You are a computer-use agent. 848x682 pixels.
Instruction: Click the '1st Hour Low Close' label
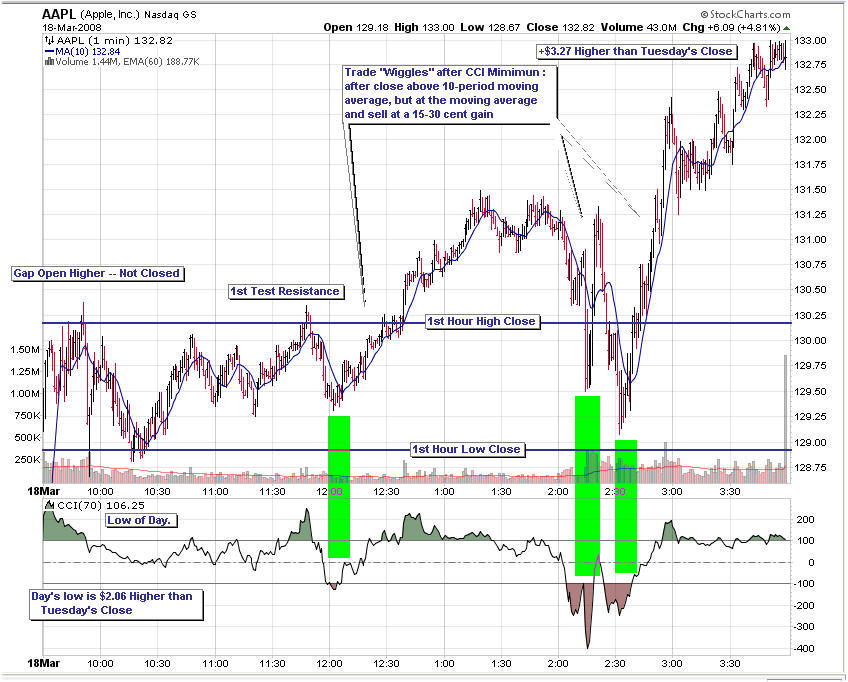pos(467,449)
